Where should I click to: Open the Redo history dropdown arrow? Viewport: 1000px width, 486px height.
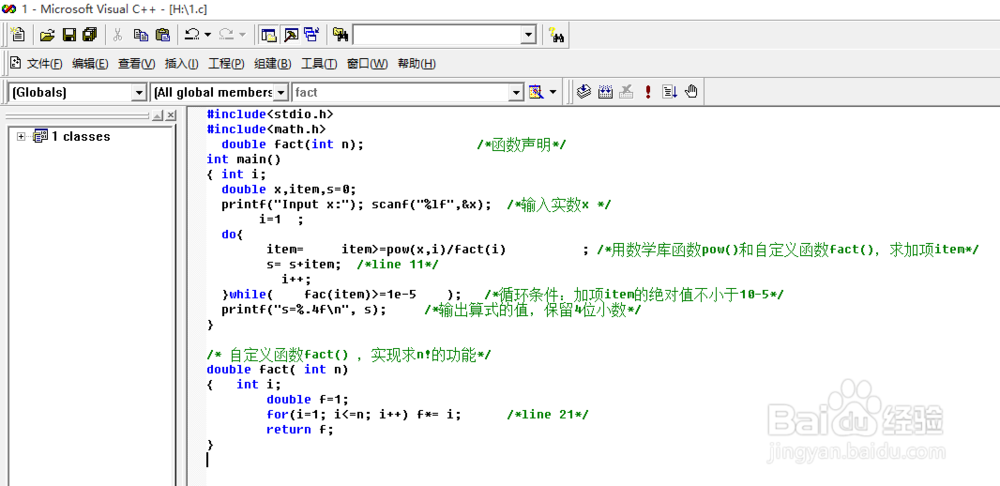242,35
